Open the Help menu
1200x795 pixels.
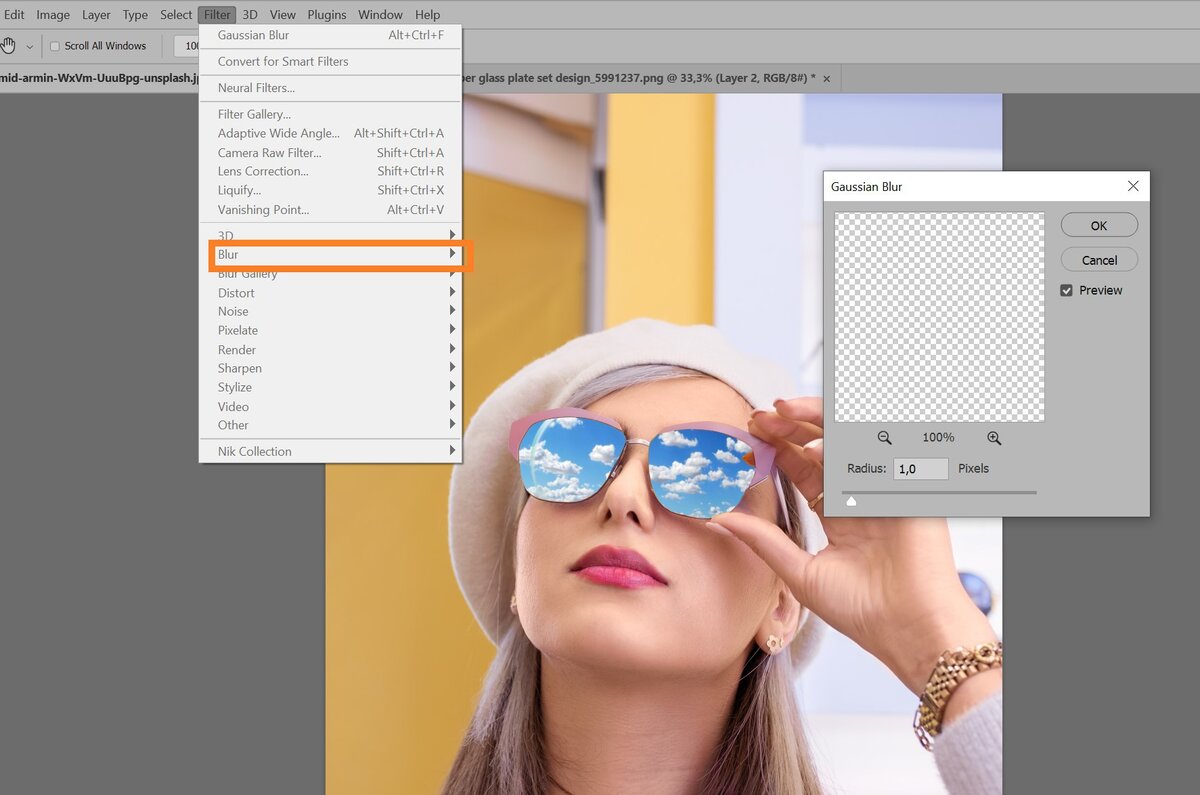pyautogui.click(x=427, y=15)
